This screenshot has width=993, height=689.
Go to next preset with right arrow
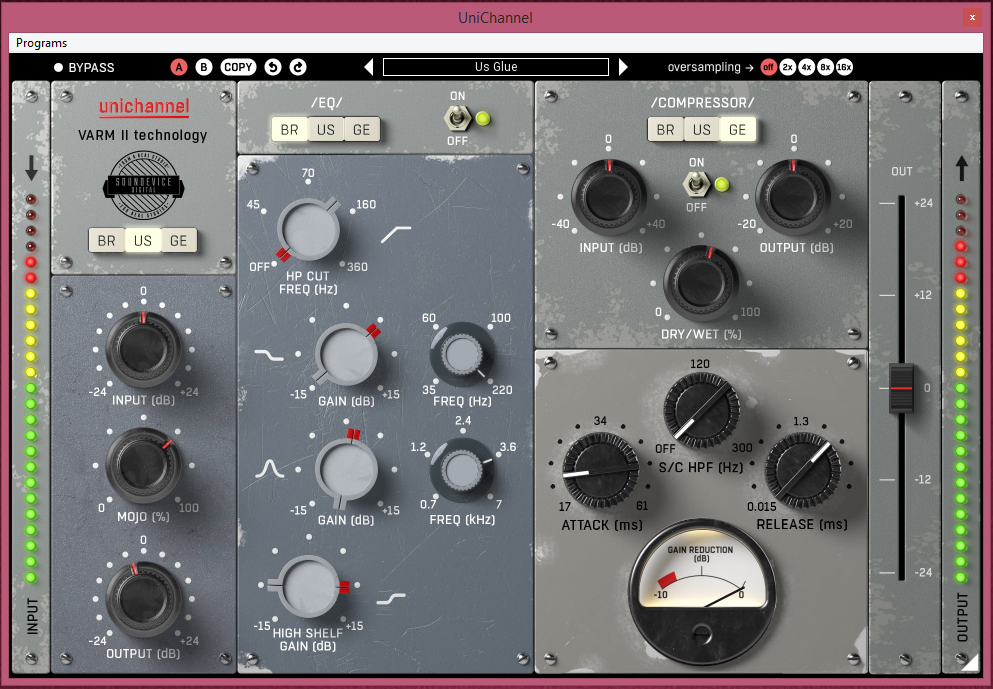click(x=623, y=67)
